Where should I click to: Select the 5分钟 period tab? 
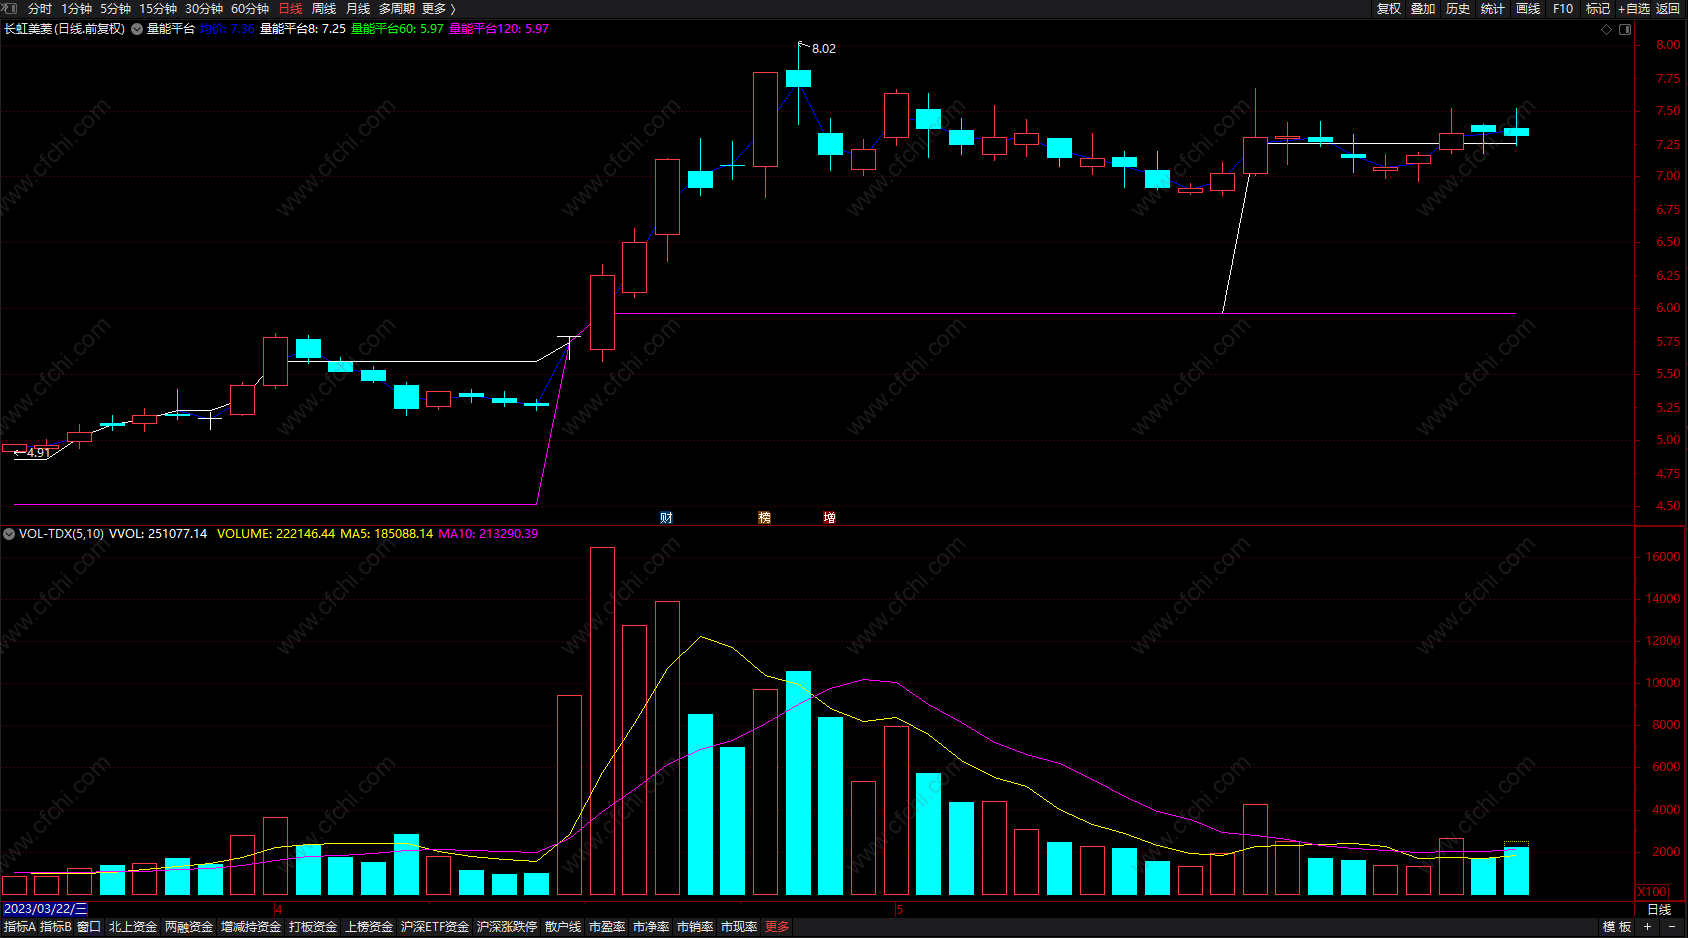(116, 9)
